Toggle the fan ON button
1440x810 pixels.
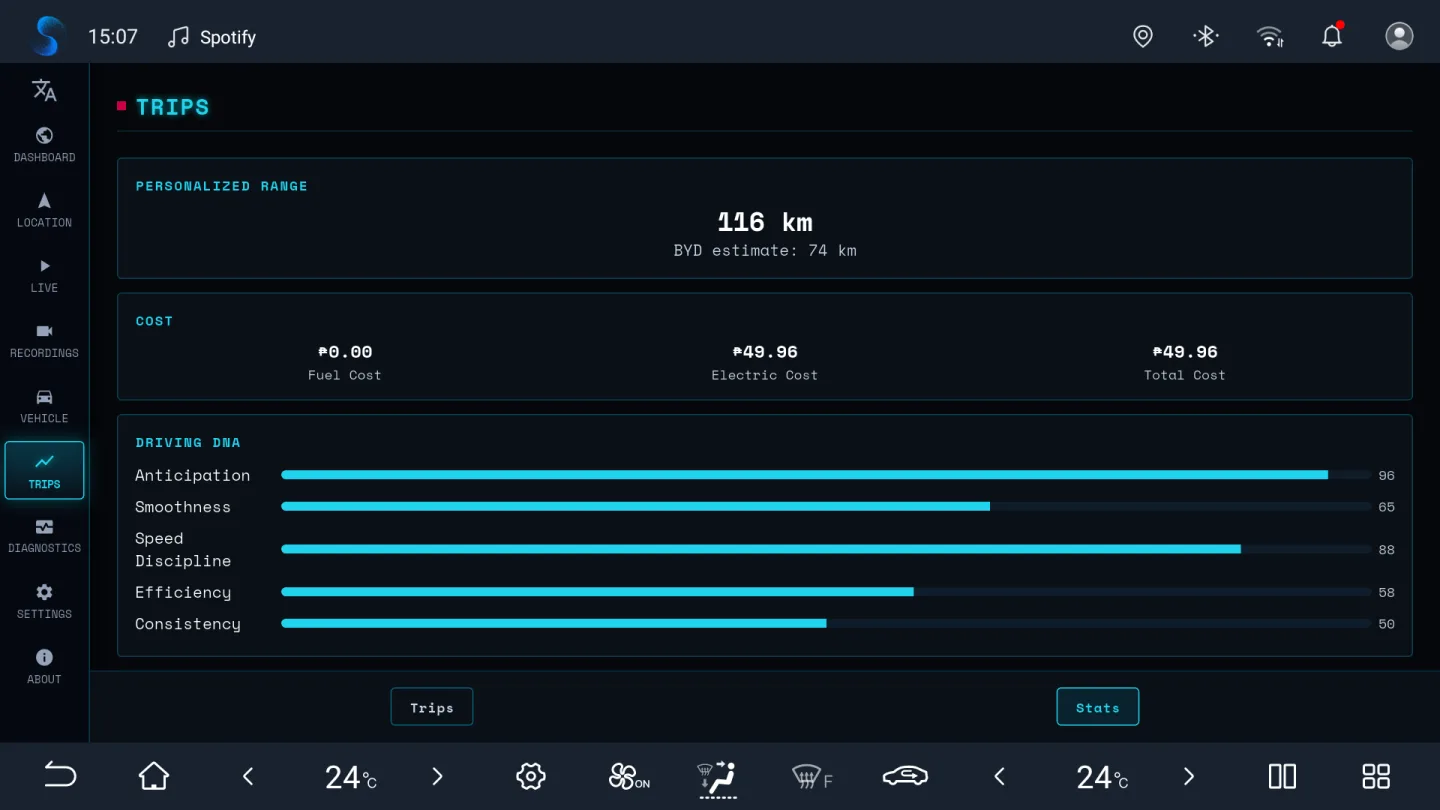(x=628, y=776)
